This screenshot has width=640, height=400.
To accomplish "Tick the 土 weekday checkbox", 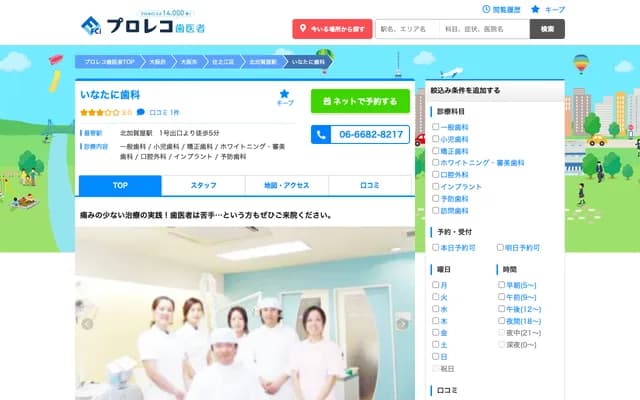I will click(x=436, y=344).
